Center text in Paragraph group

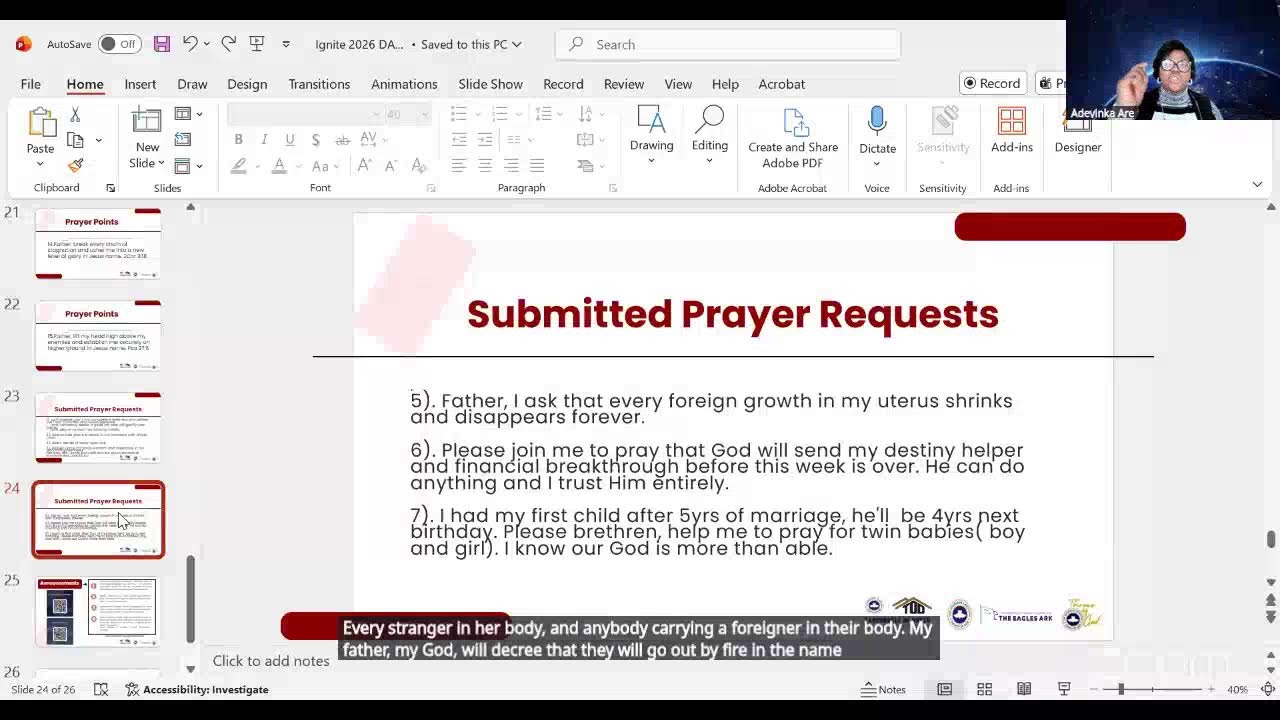(x=484, y=165)
